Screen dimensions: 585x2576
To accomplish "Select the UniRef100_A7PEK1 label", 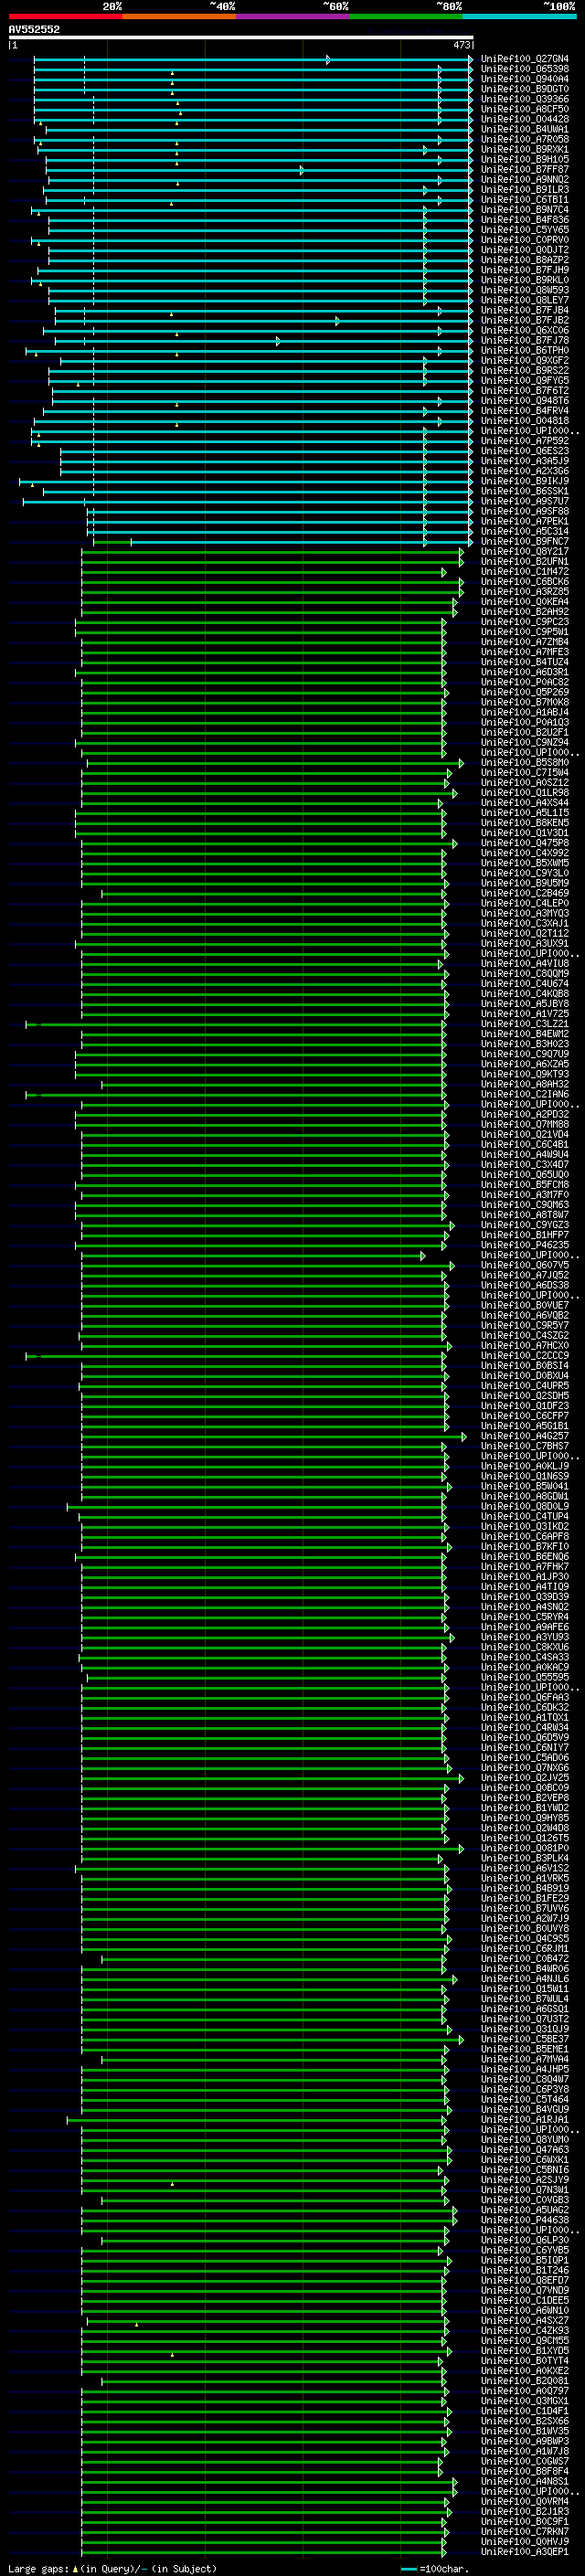I will pos(525,521).
